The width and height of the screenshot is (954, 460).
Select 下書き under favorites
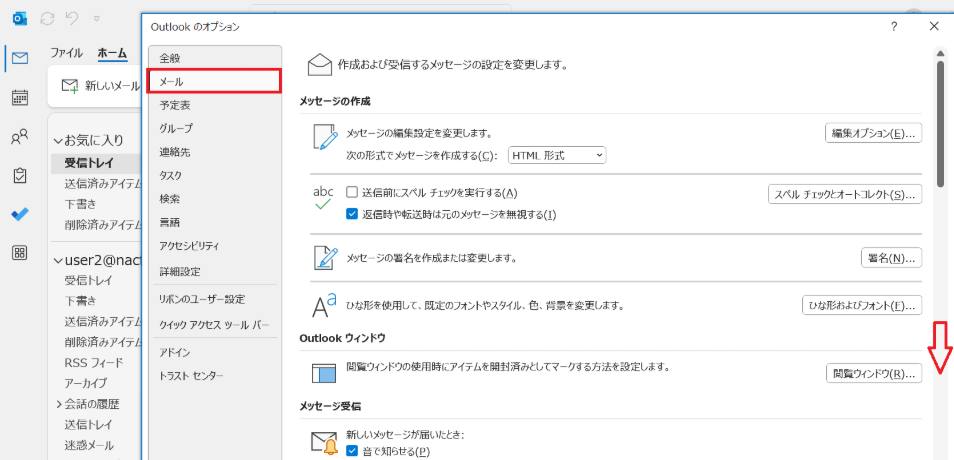(x=80, y=203)
